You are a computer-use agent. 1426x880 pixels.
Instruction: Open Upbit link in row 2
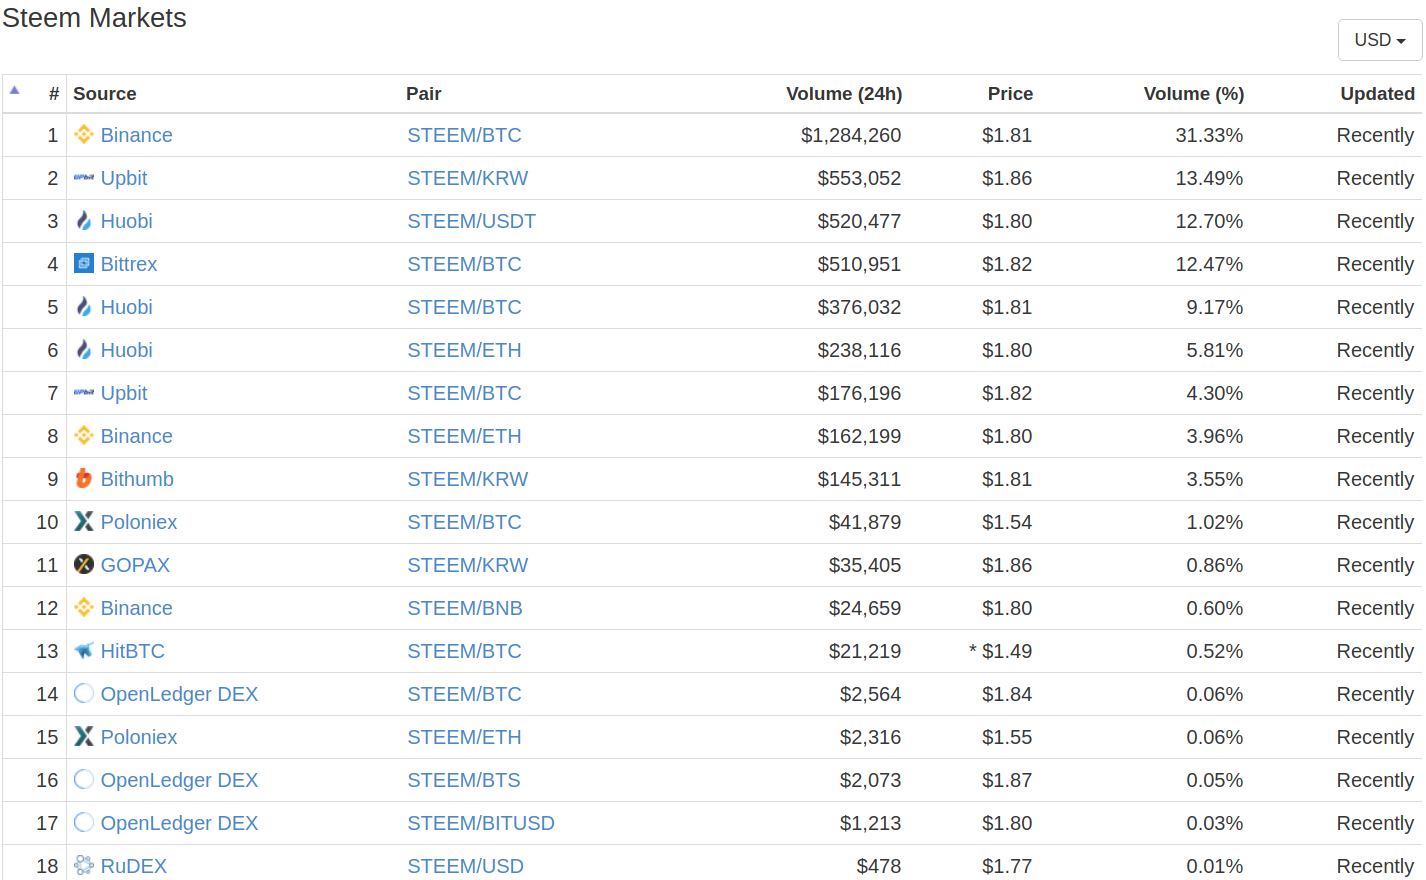coord(124,178)
